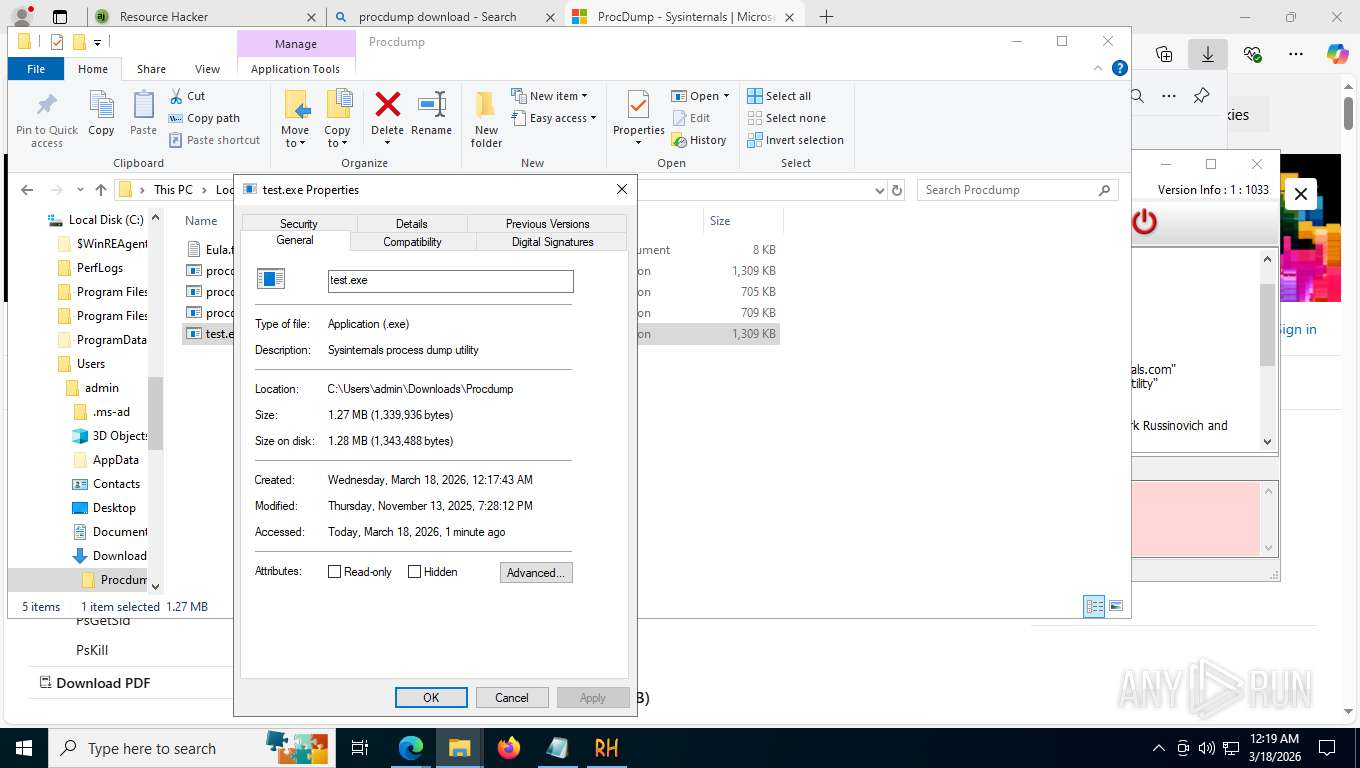Open the Previous Versions tab

coord(547,224)
